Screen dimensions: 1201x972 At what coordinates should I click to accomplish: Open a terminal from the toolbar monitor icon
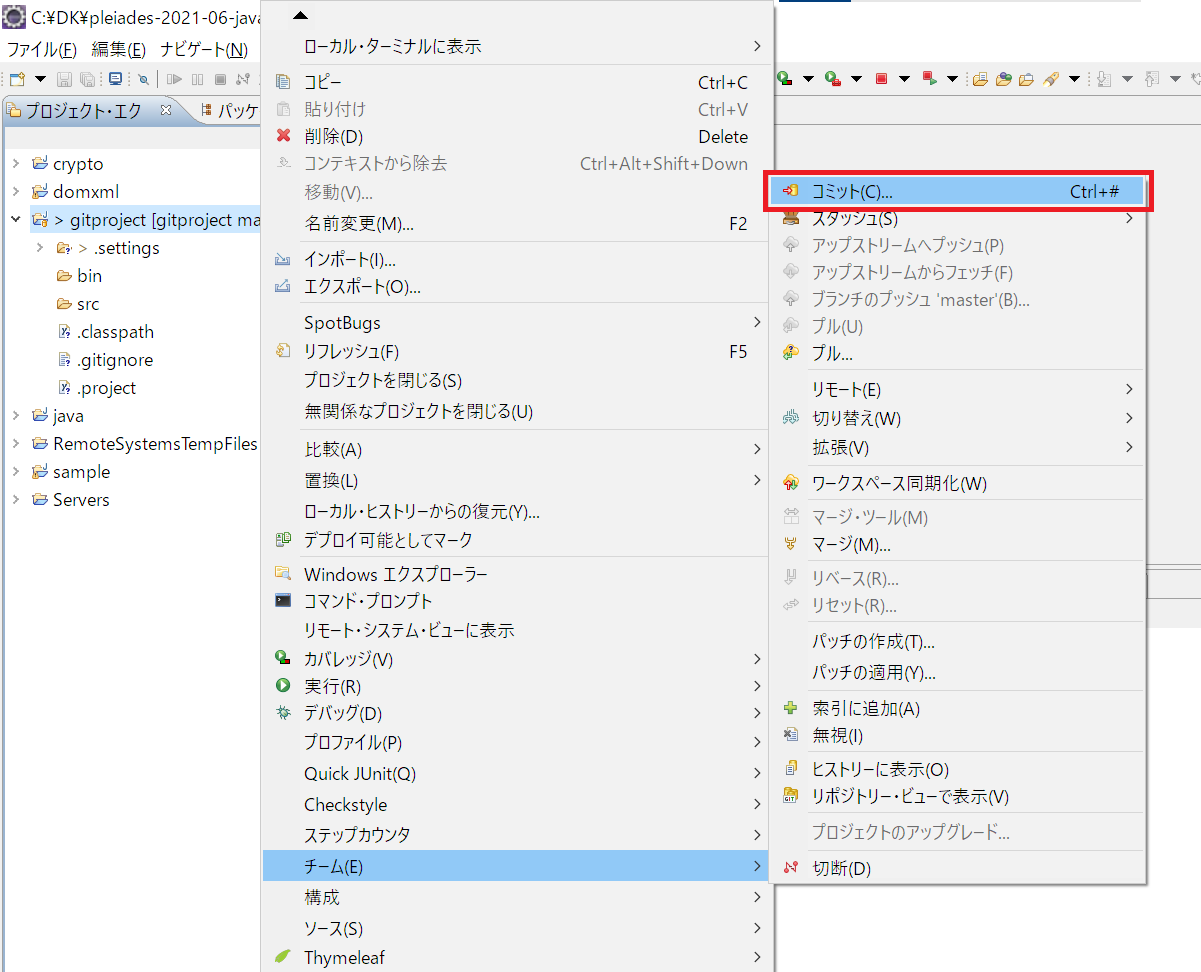(x=115, y=78)
